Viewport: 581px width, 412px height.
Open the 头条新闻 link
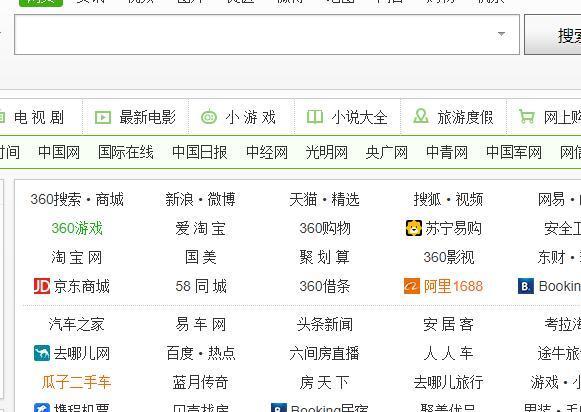[x=325, y=324]
